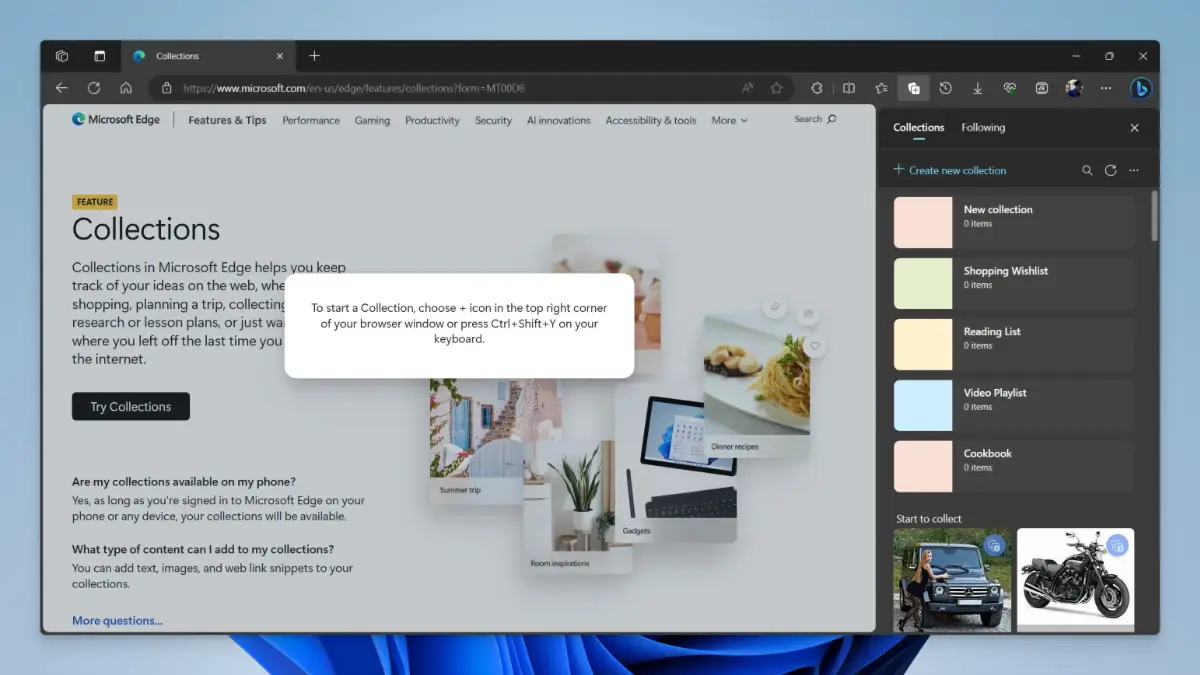Viewport: 1200px width, 675px height.
Task: Star this page as a favorite
Action: tap(776, 88)
